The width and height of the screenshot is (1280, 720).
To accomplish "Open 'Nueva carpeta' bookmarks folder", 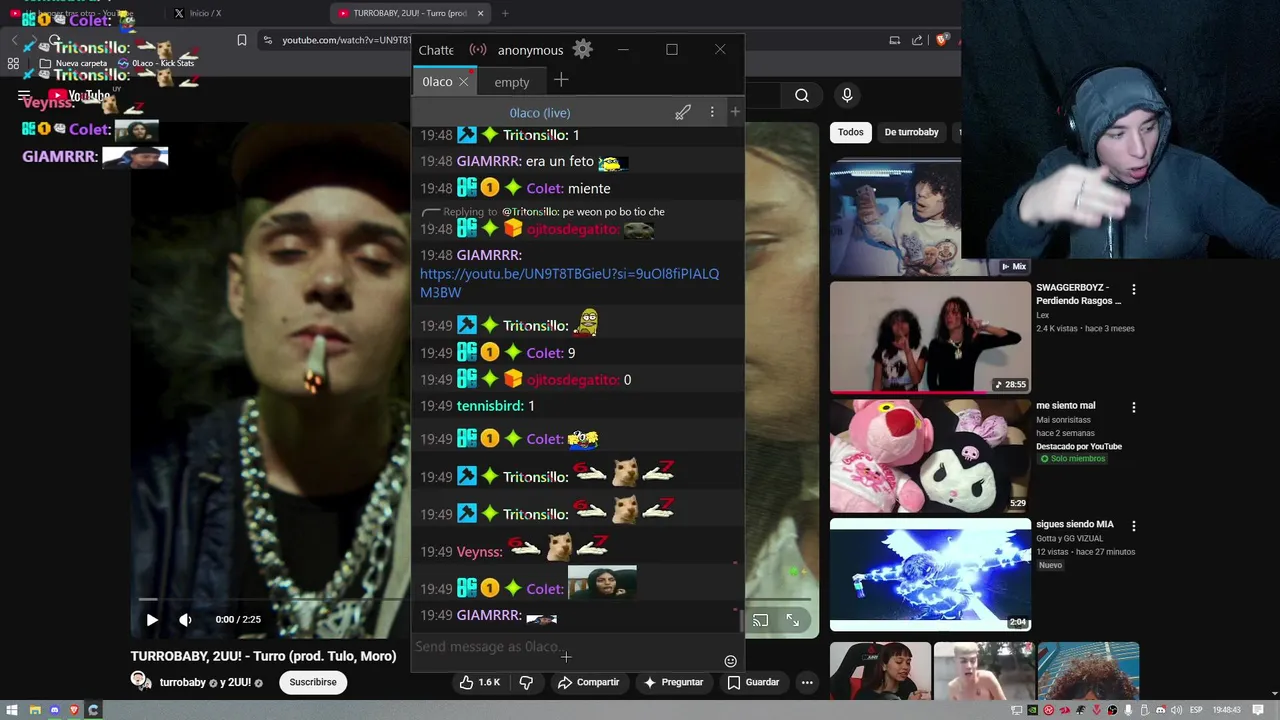I will (x=73, y=63).
